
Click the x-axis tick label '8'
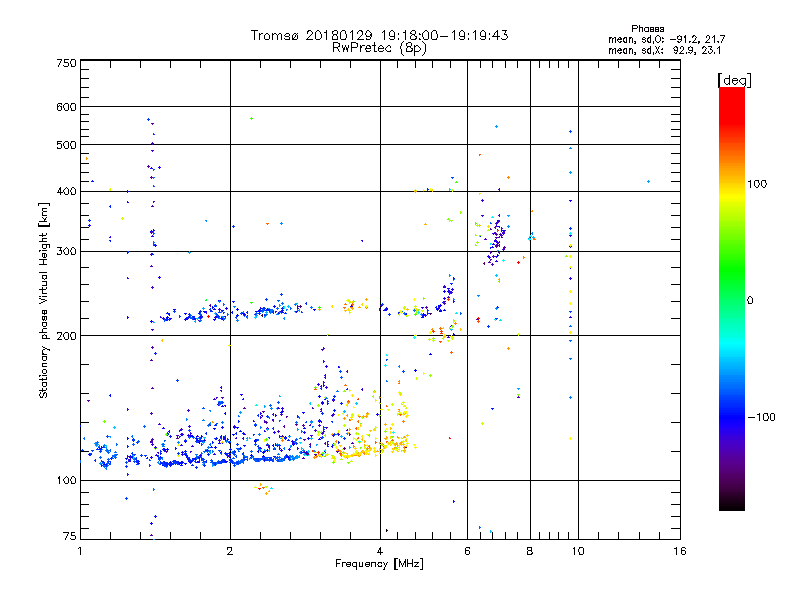point(530,551)
